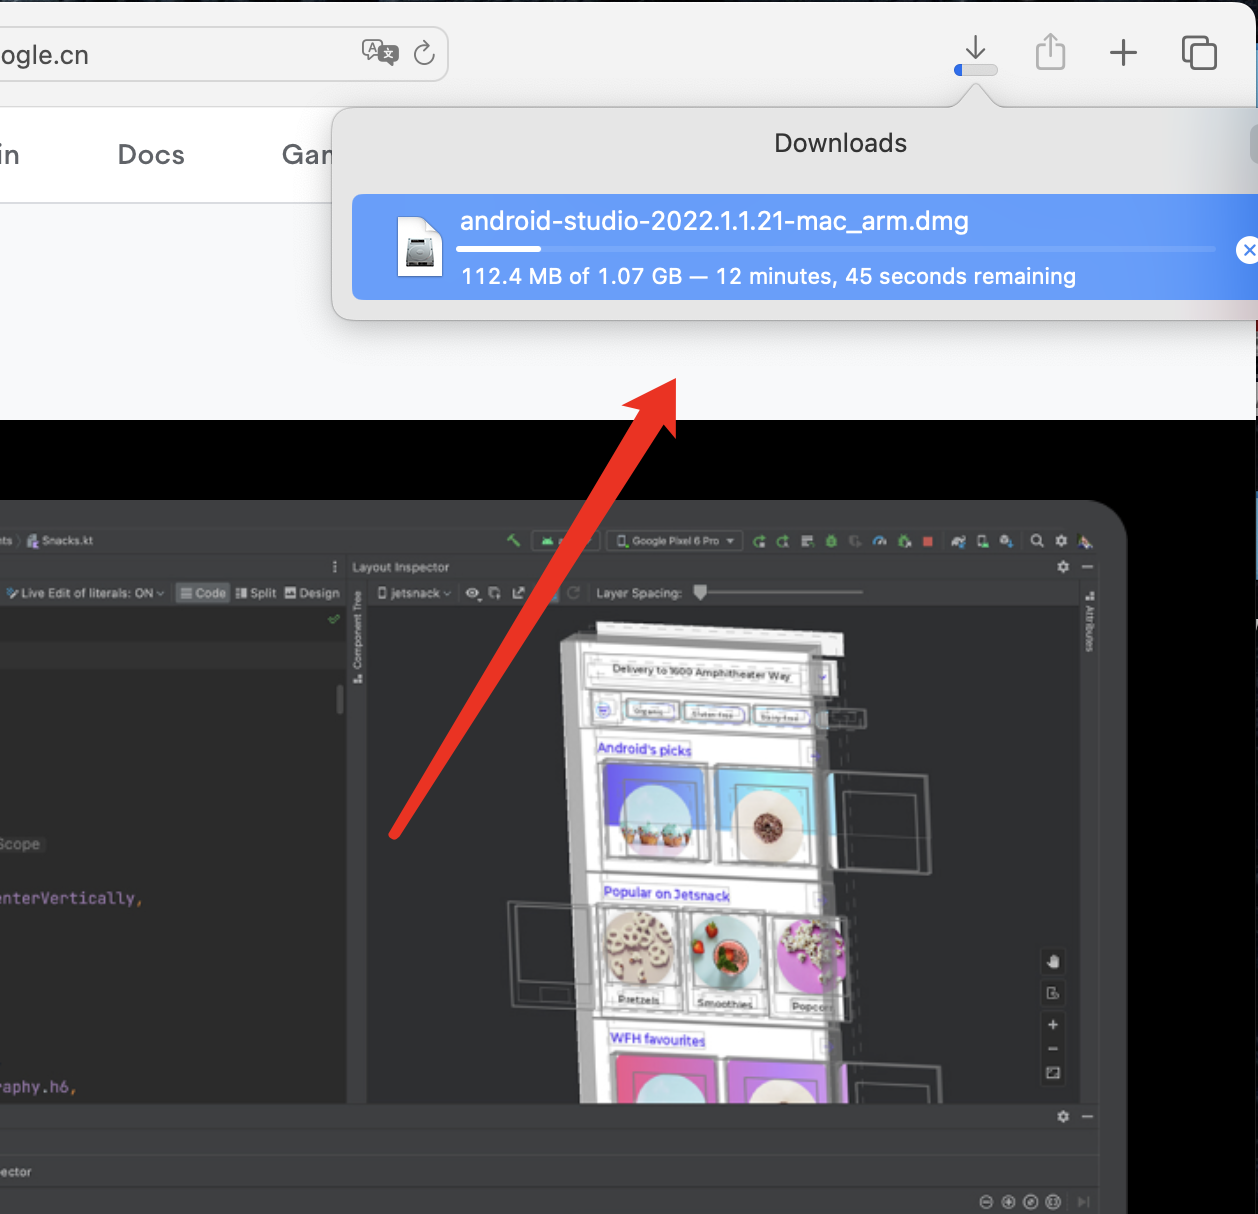Open the 'Gar' navigation tab behind the popover
The height and width of the screenshot is (1214, 1258).
point(306,155)
